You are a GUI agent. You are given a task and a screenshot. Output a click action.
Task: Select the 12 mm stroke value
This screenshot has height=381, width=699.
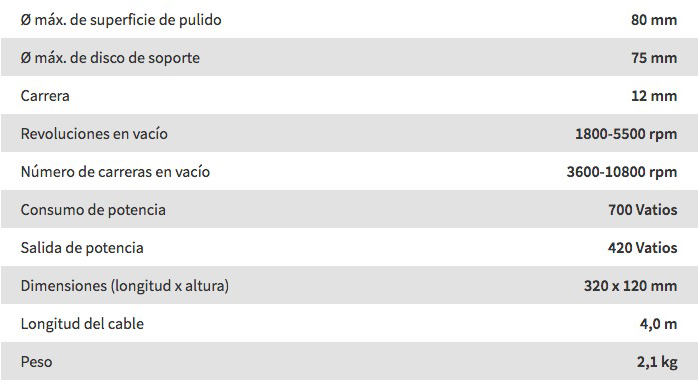click(654, 96)
